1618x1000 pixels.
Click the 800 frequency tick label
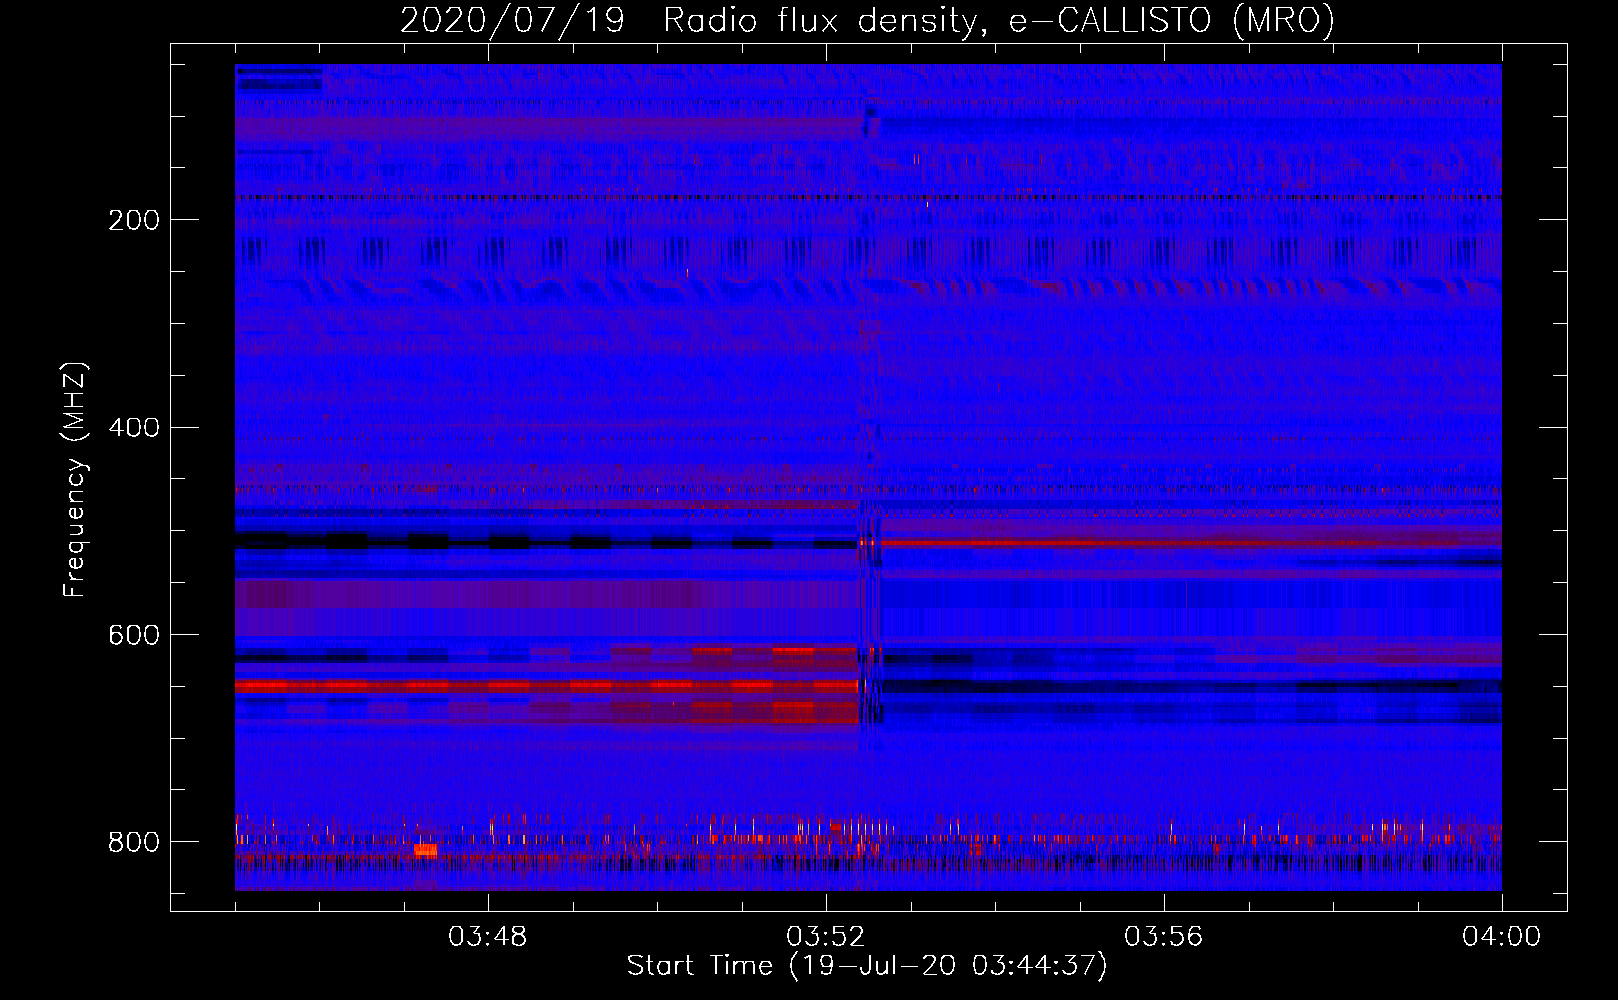pos(134,842)
